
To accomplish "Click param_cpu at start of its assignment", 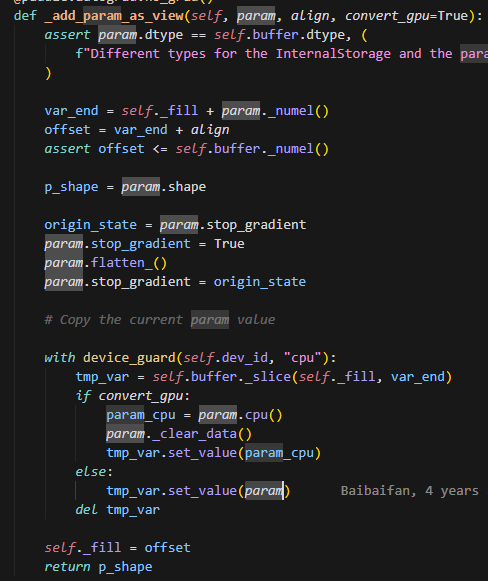I will (x=141, y=415).
